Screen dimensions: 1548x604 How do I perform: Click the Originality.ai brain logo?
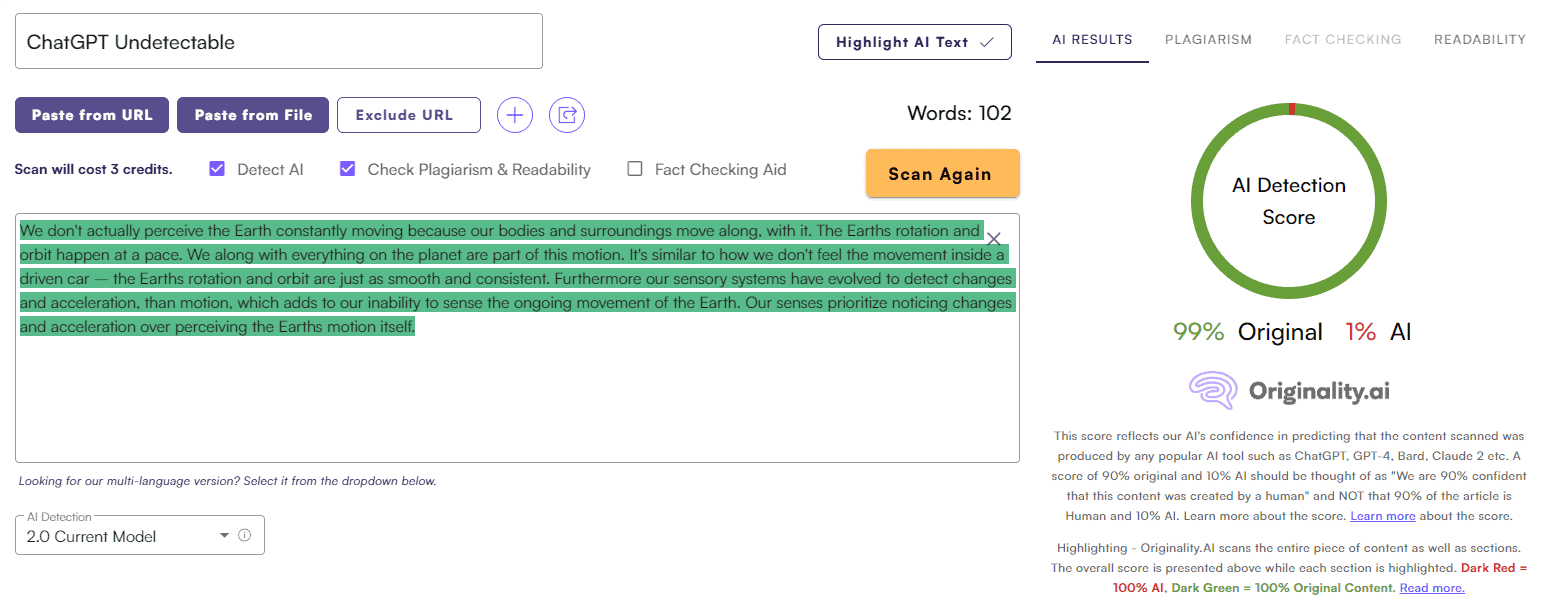click(1213, 391)
